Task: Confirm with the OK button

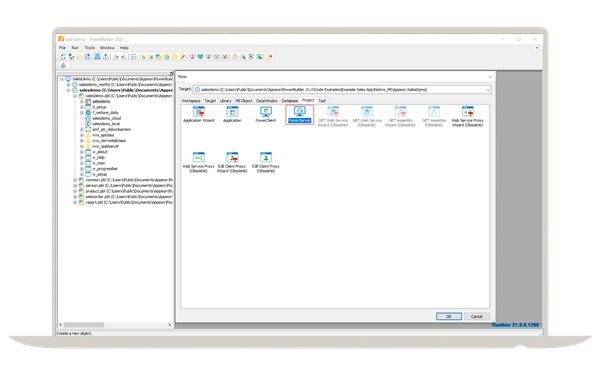Action: 448,316
